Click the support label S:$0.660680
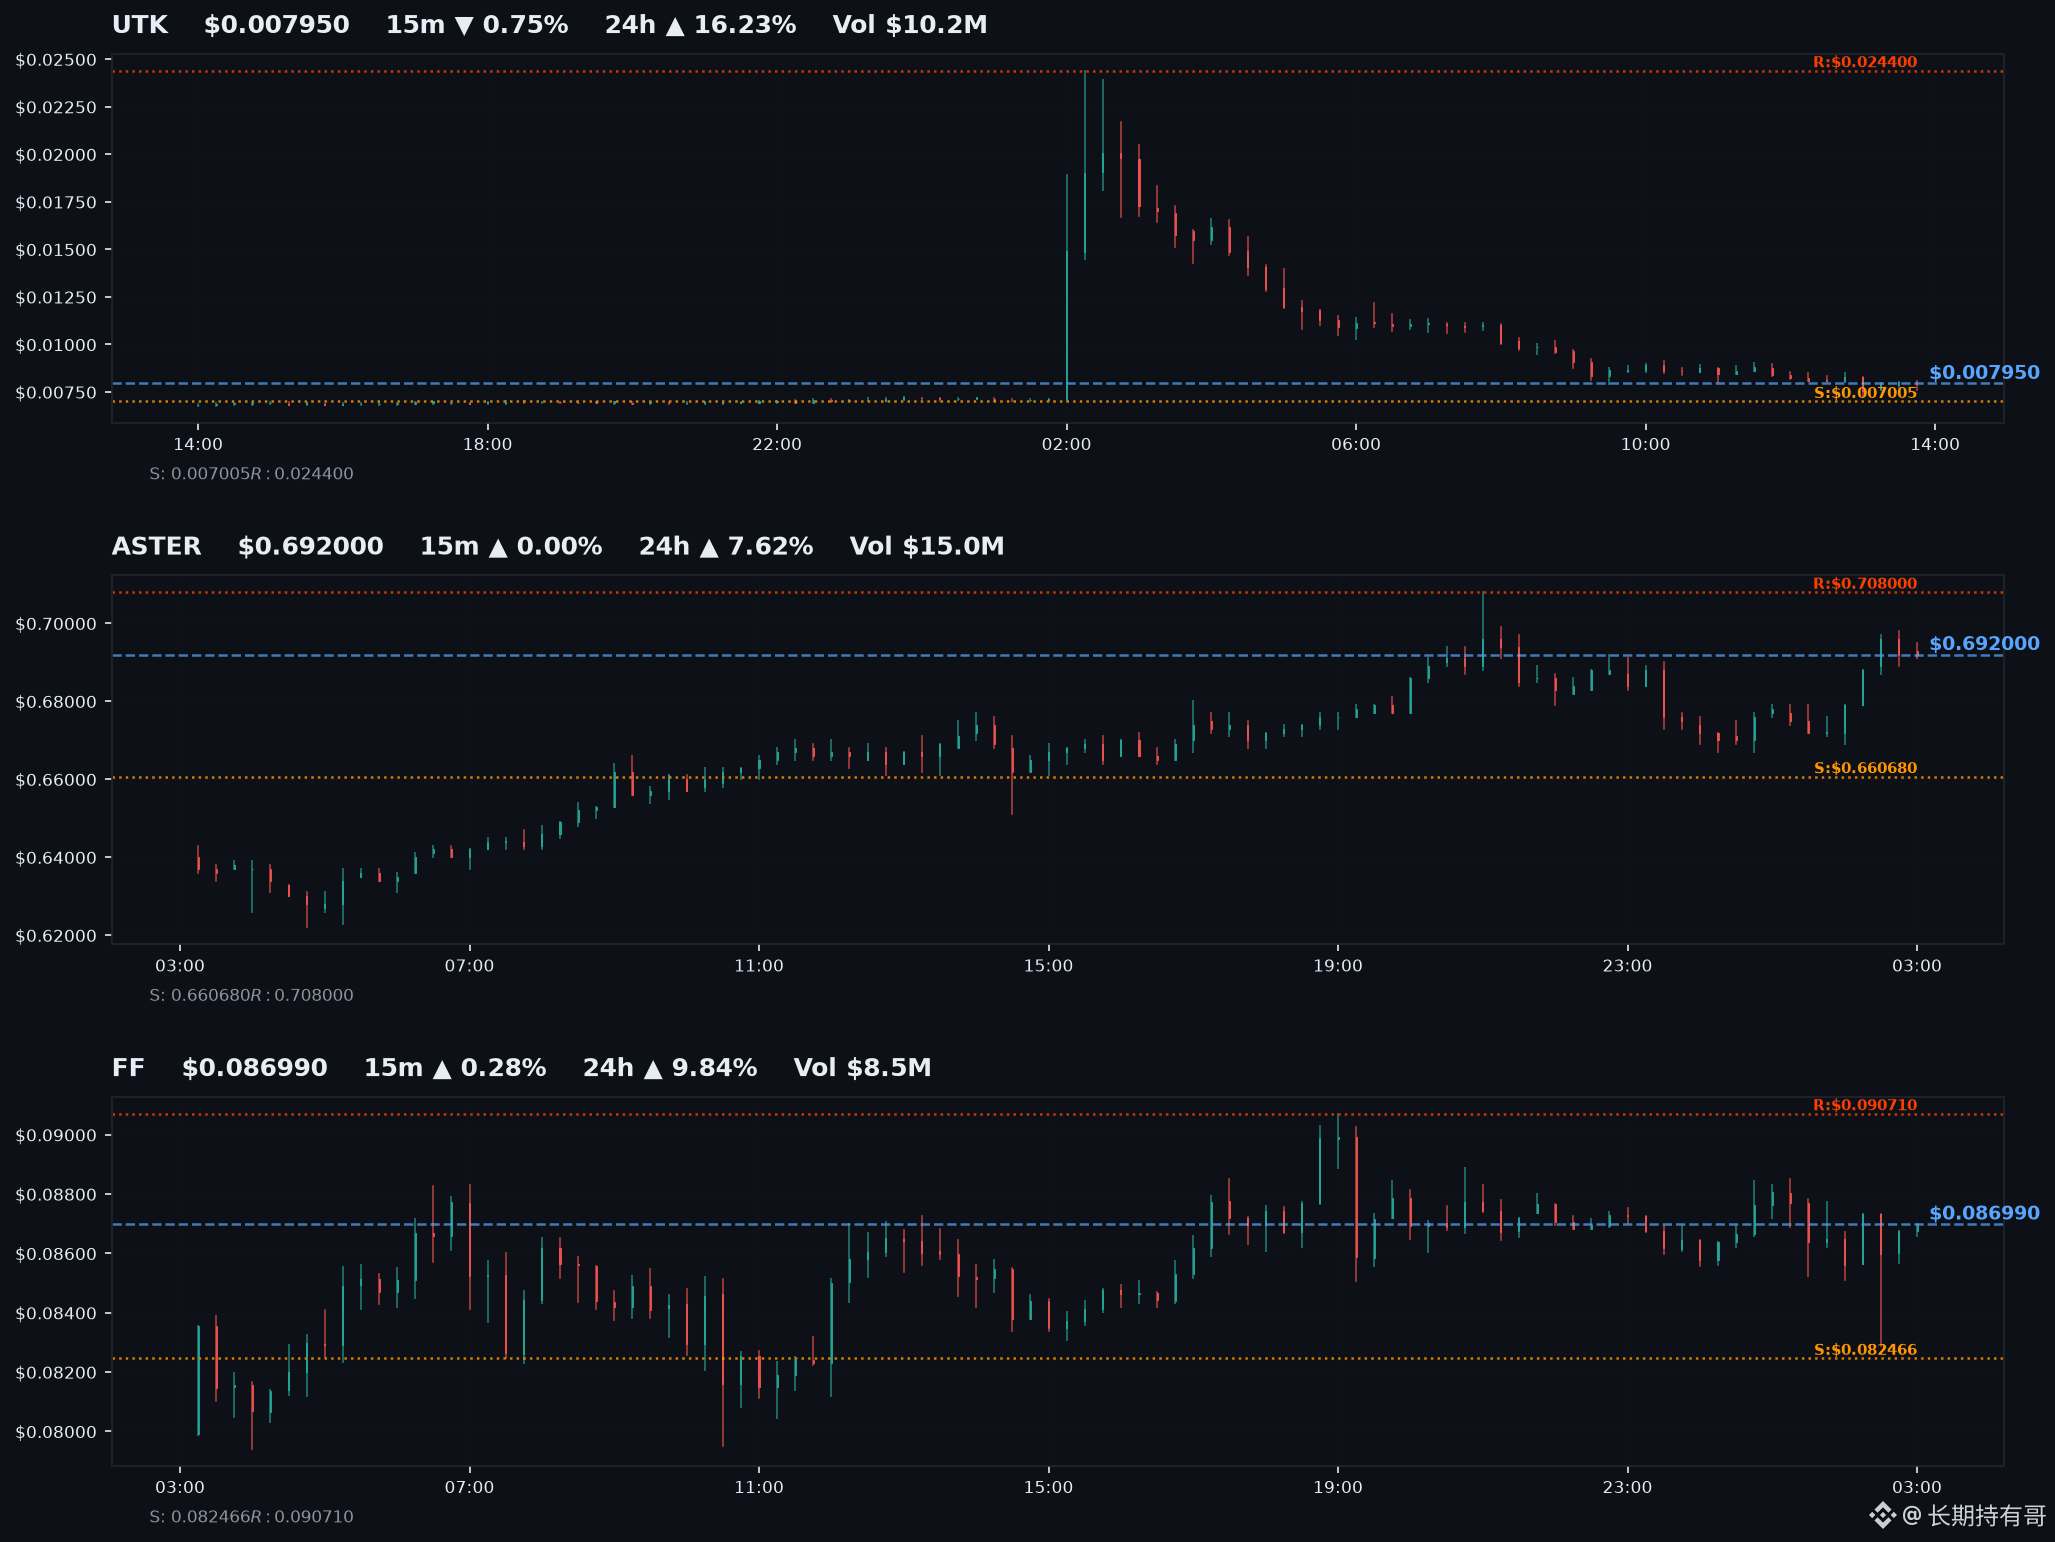The image size is (2055, 1542). coord(1865,769)
